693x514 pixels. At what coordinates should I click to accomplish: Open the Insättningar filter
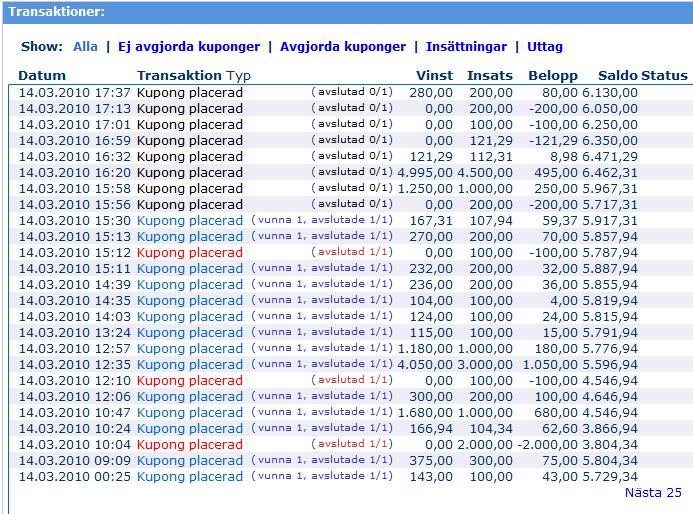pos(465,47)
